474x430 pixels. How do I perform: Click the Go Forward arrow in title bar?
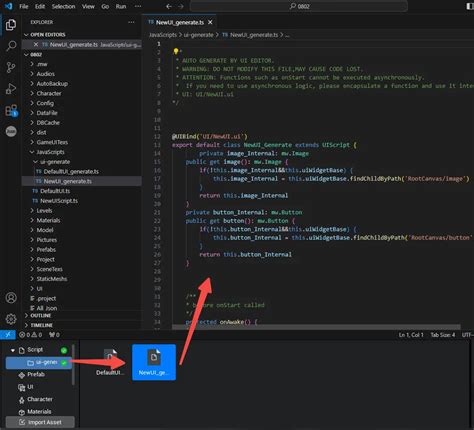[x=181, y=6]
